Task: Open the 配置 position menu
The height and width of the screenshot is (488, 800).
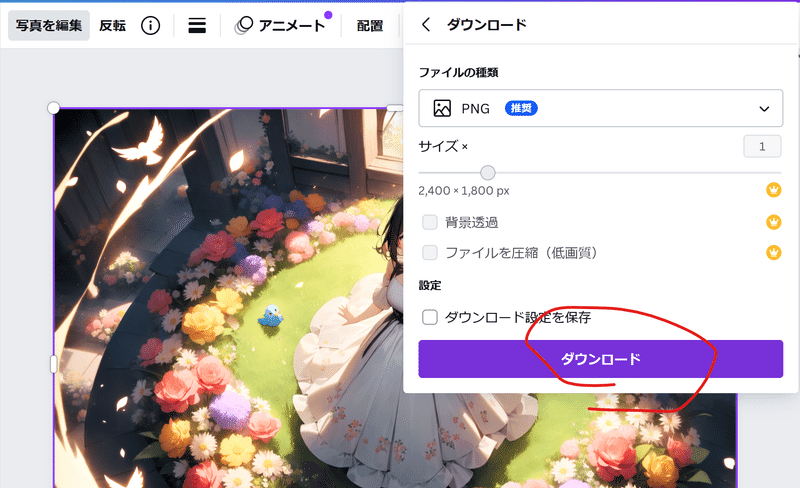Action: (370, 26)
